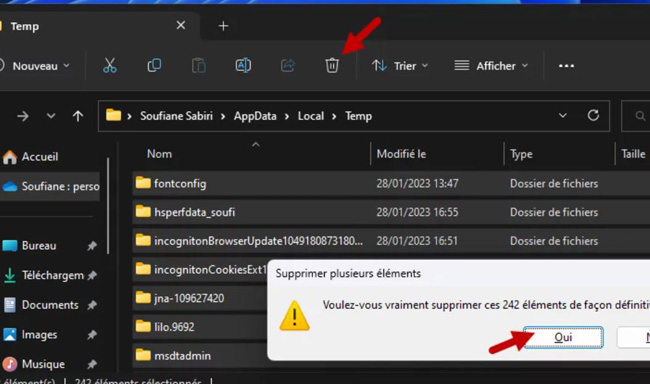Click the folder icon in address bar

pos(113,115)
